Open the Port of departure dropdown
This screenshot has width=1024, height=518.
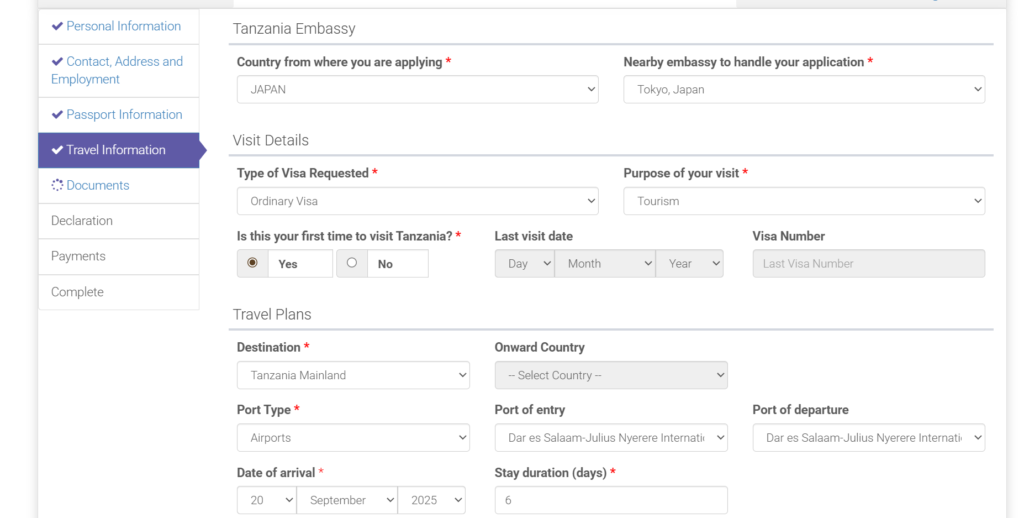pyautogui.click(x=868, y=438)
